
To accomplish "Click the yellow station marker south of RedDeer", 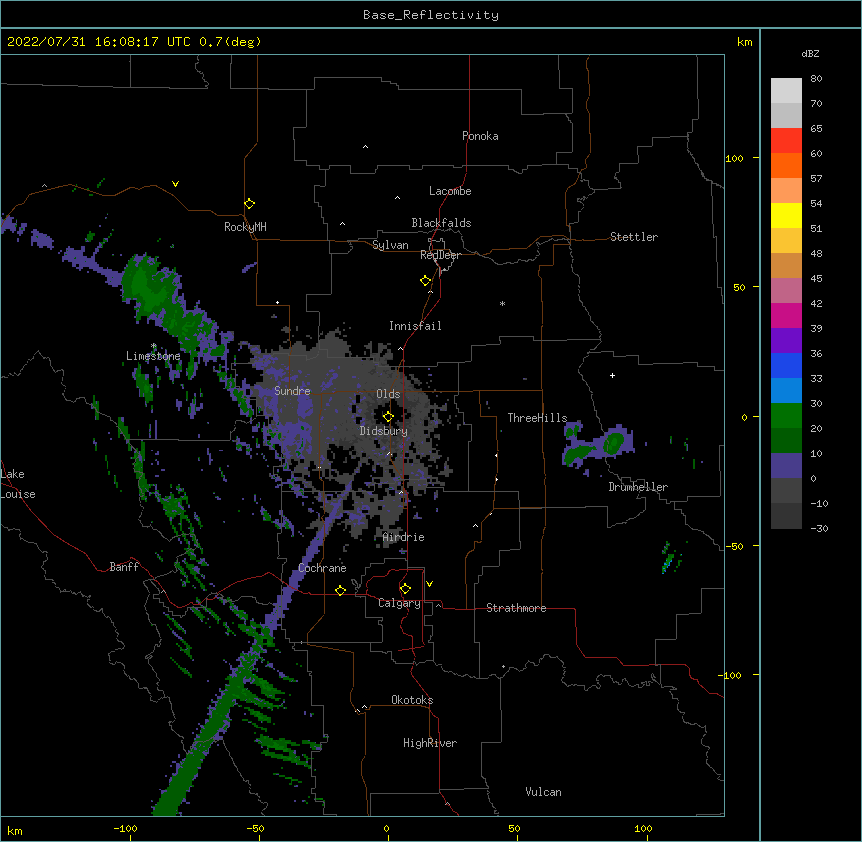I will (x=426, y=281).
